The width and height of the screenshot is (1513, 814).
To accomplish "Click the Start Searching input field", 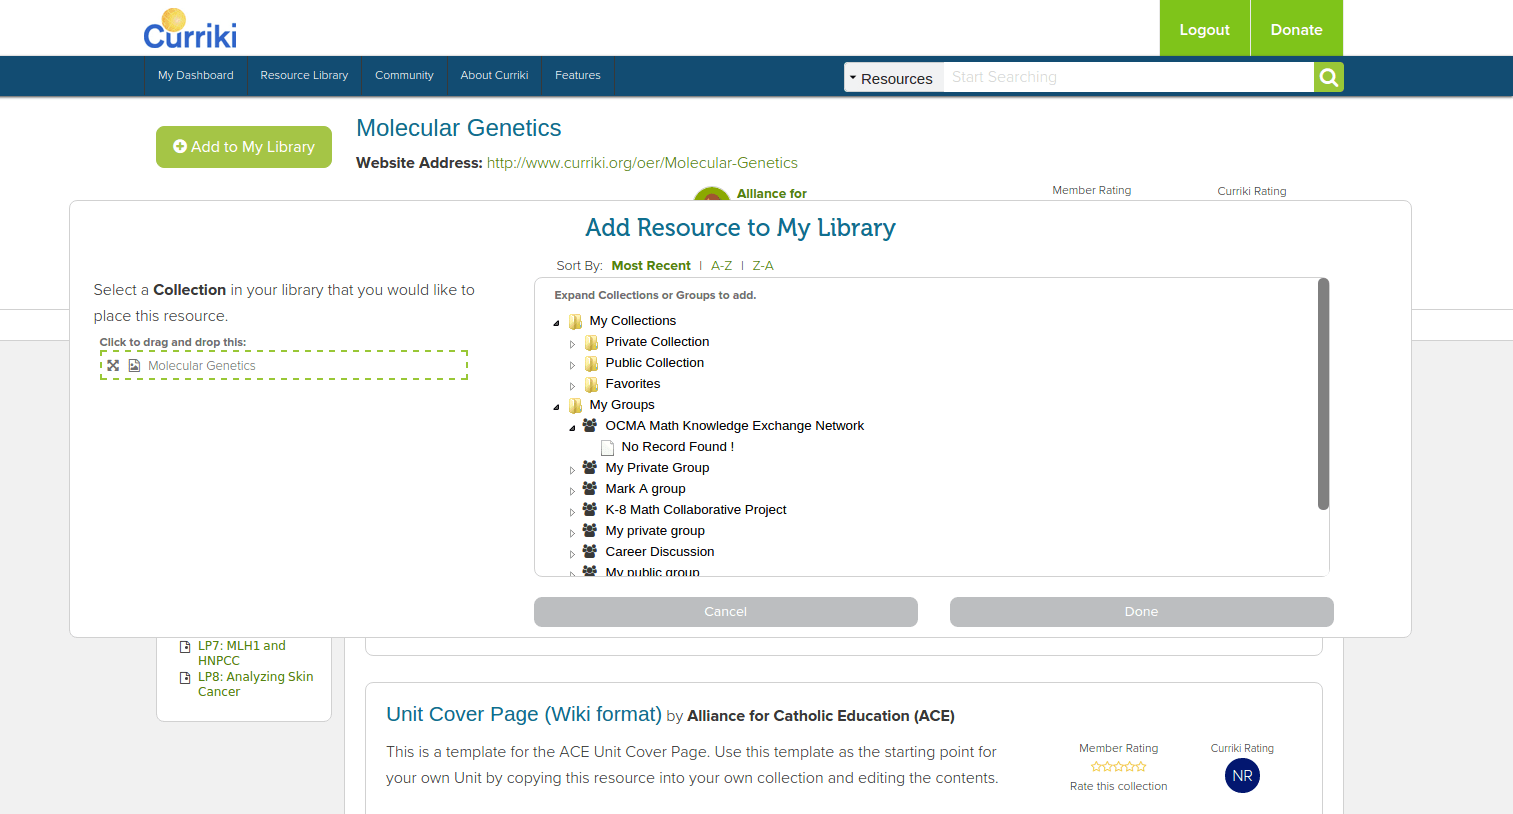I will click(1128, 77).
